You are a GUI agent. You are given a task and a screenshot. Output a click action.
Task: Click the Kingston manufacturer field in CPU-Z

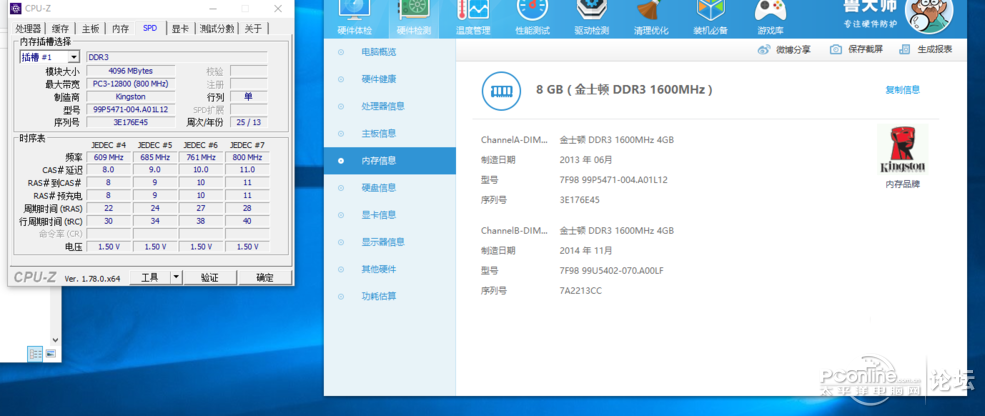[130, 97]
